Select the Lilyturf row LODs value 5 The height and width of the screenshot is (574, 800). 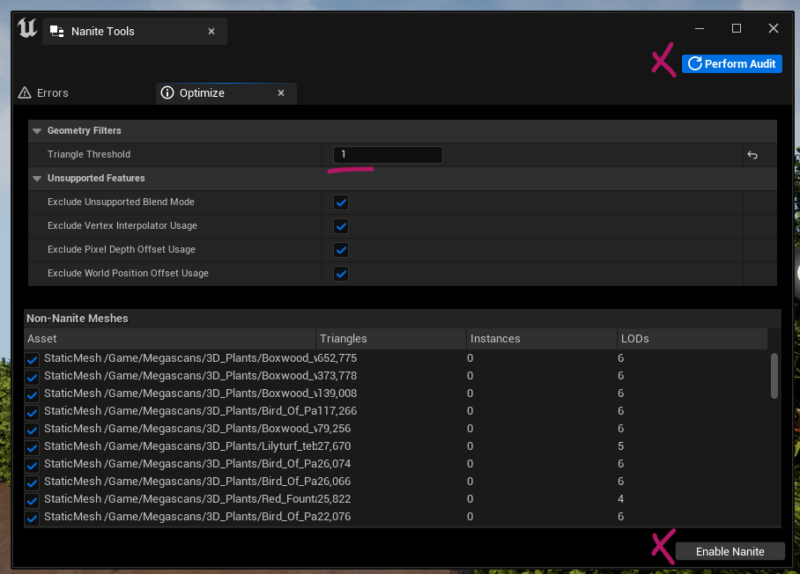pyautogui.click(x=620, y=446)
